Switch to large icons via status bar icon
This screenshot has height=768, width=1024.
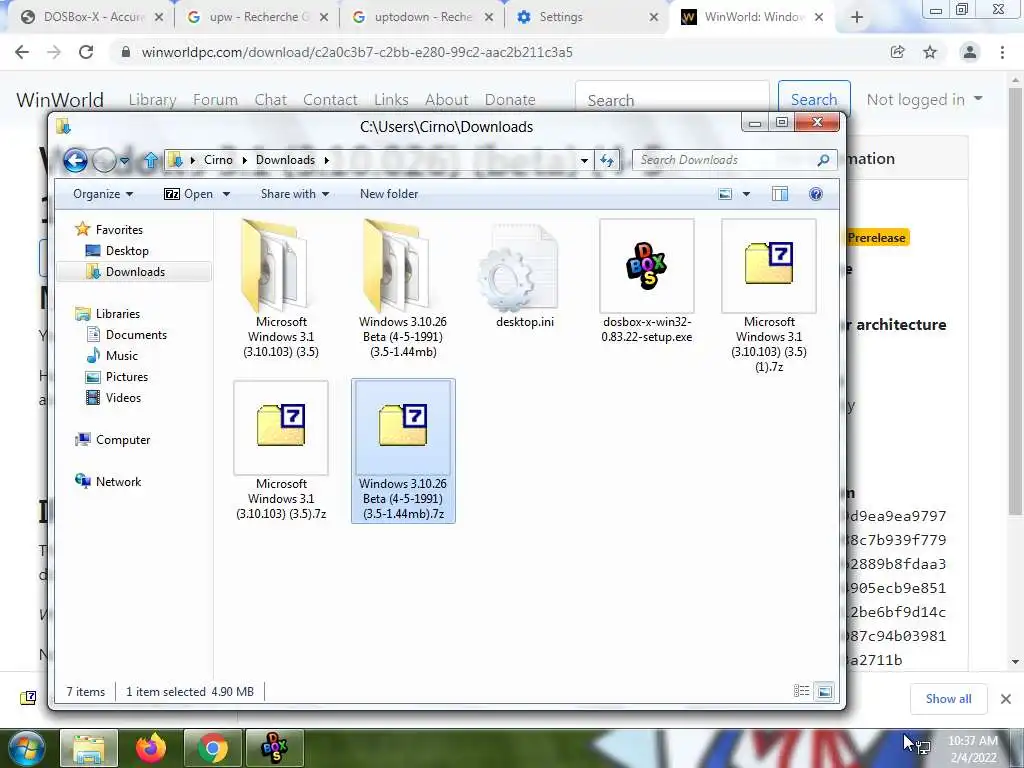(825, 691)
